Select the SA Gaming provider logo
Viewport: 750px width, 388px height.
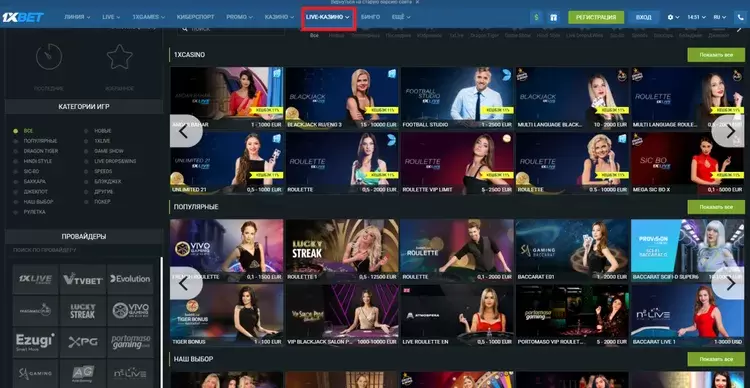[35, 374]
